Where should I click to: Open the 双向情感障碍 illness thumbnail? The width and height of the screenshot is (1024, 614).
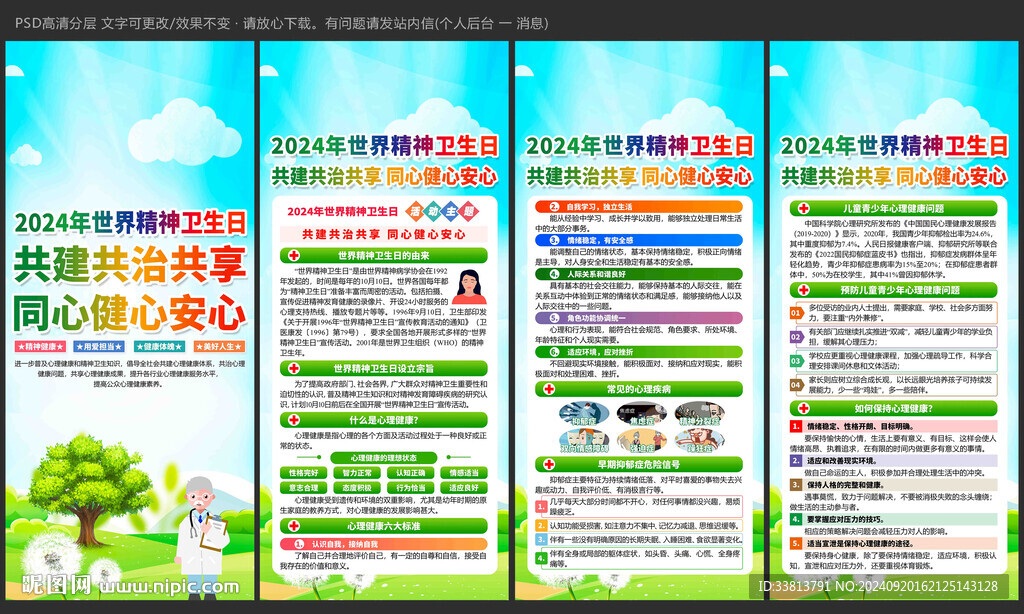pyautogui.click(x=584, y=441)
